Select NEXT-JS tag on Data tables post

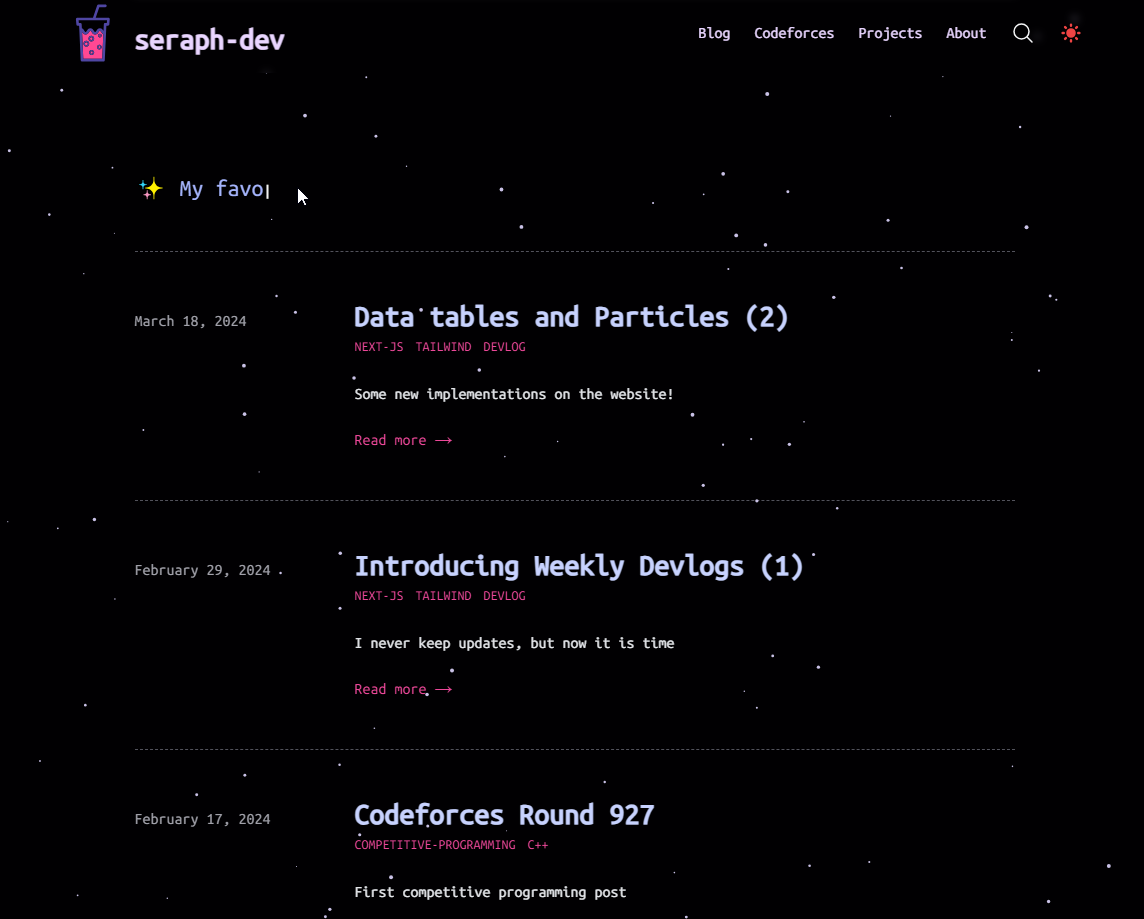click(x=378, y=347)
